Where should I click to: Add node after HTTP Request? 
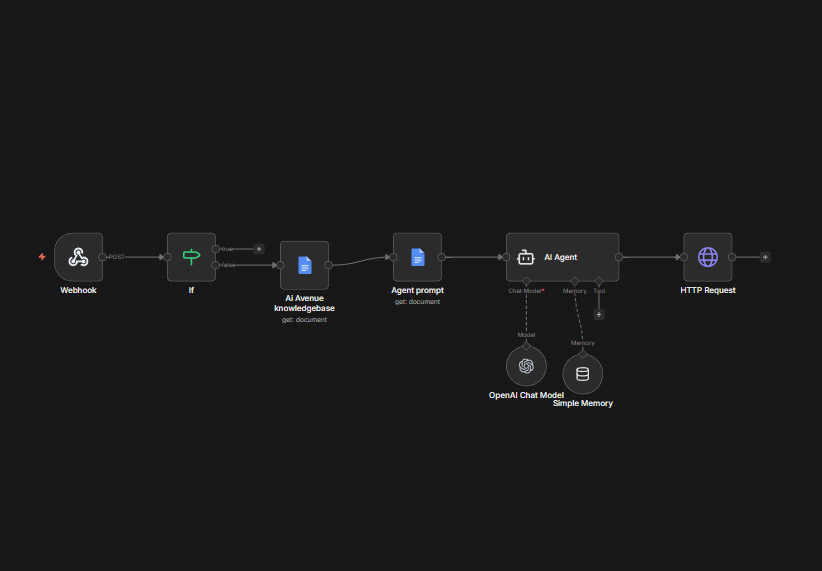pos(765,257)
